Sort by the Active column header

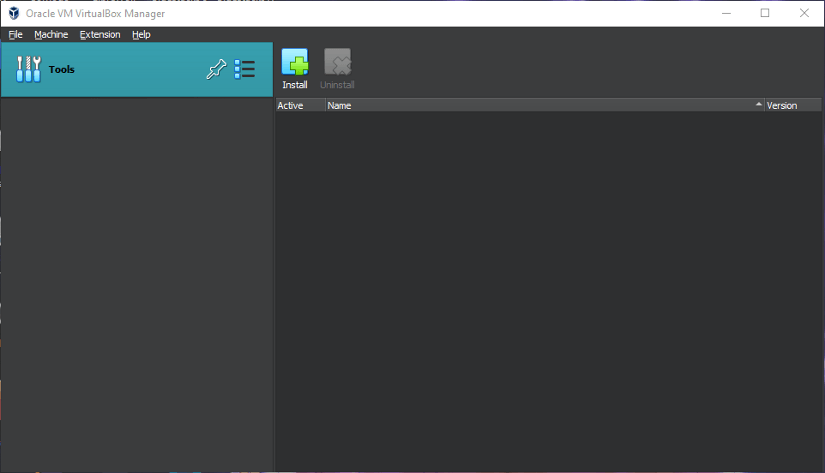(x=300, y=105)
